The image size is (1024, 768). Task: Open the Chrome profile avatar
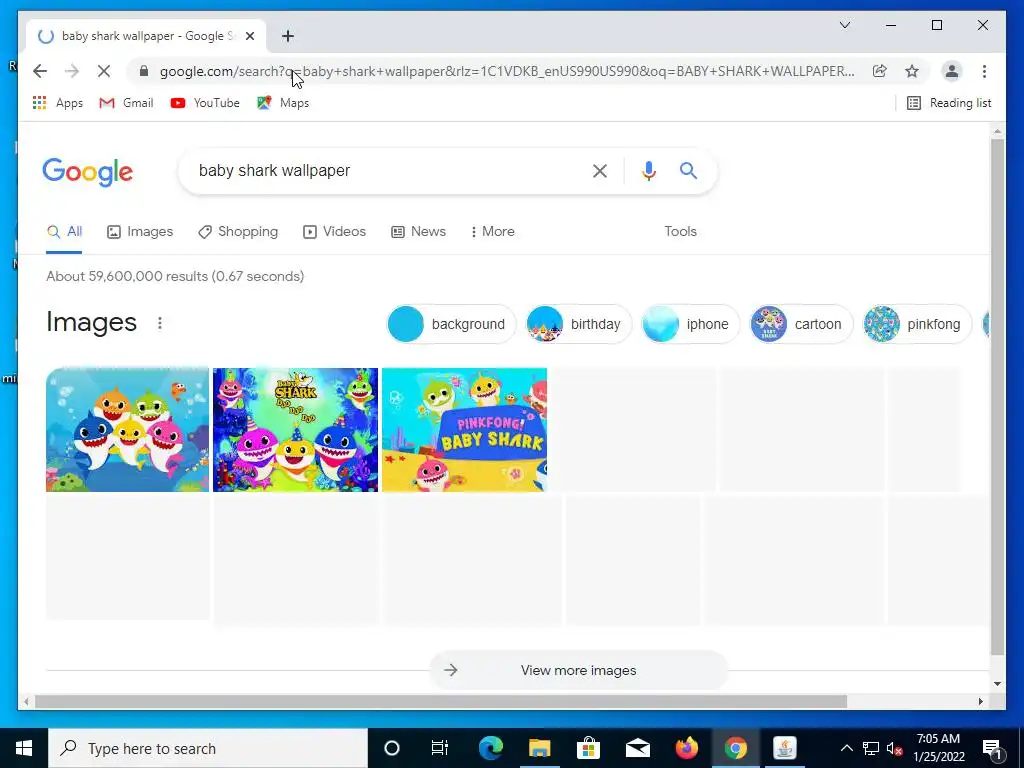tap(952, 71)
